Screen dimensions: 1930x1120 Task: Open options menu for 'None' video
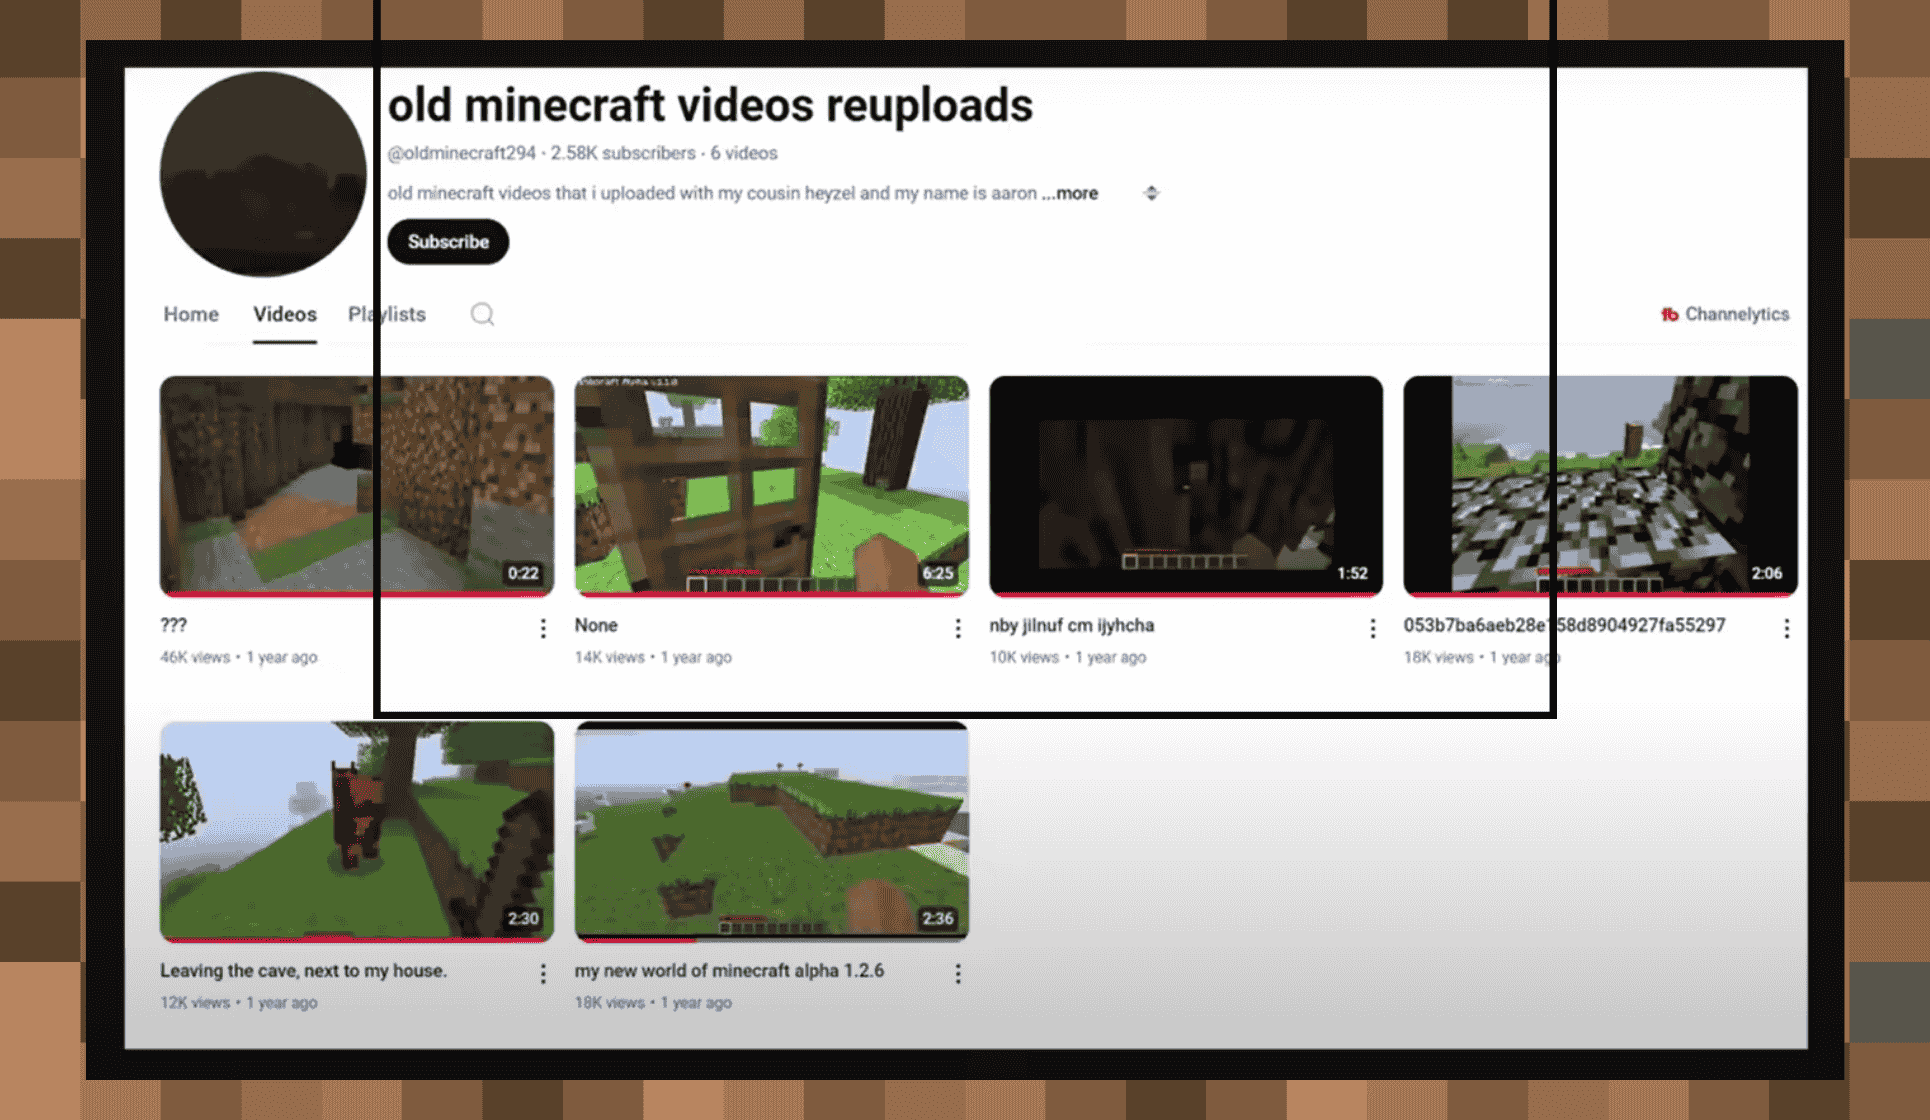point(958,628)
